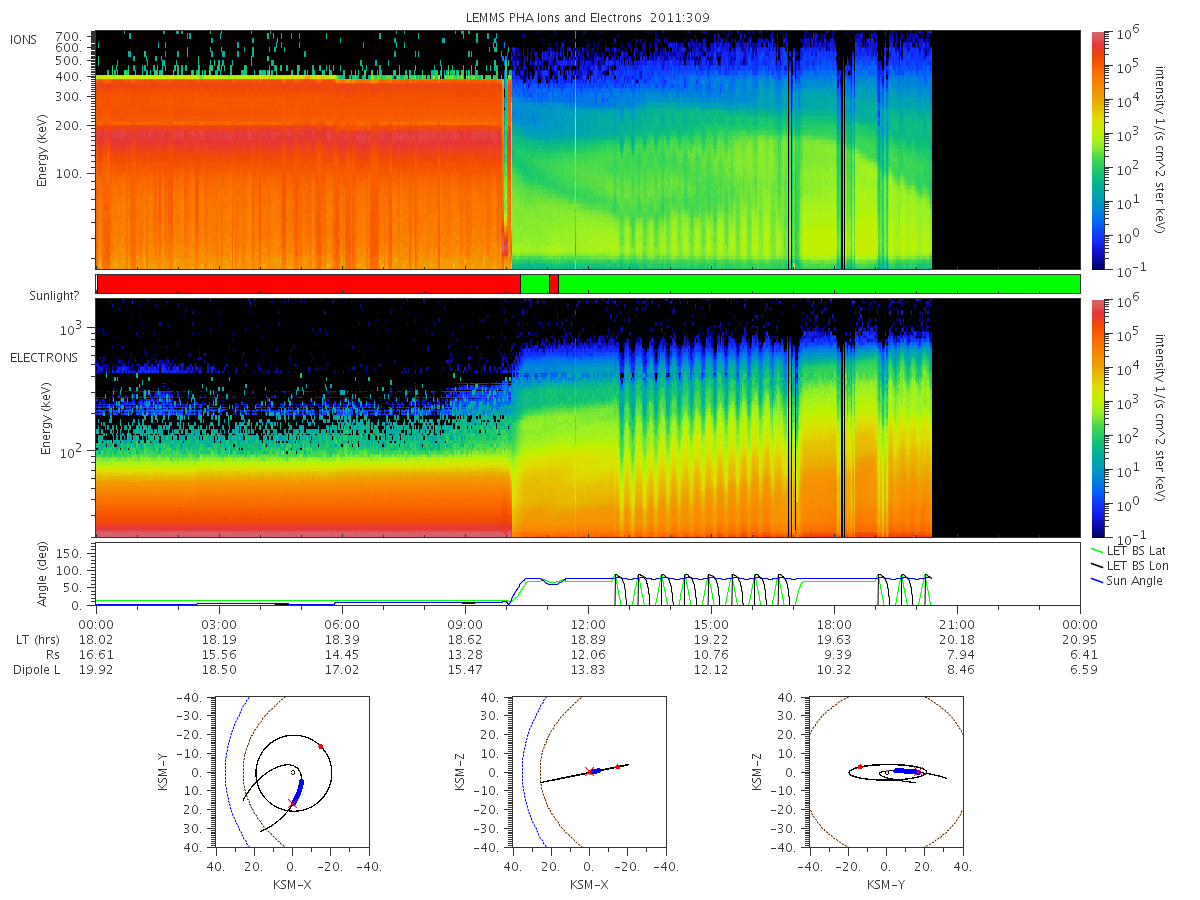
Task: Click Rs value "13.28"
Action: pyautogui.click(x=465, y=655)
